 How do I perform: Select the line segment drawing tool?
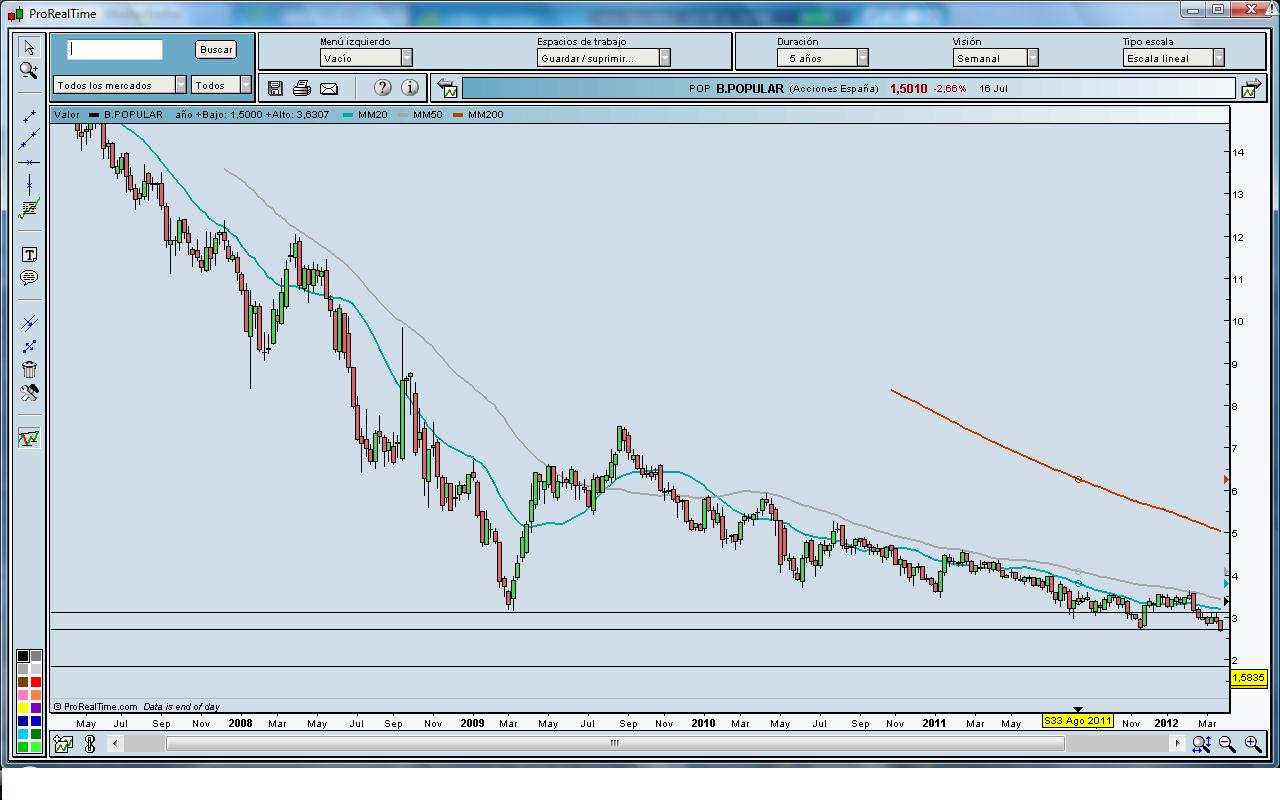pos(29,116)
